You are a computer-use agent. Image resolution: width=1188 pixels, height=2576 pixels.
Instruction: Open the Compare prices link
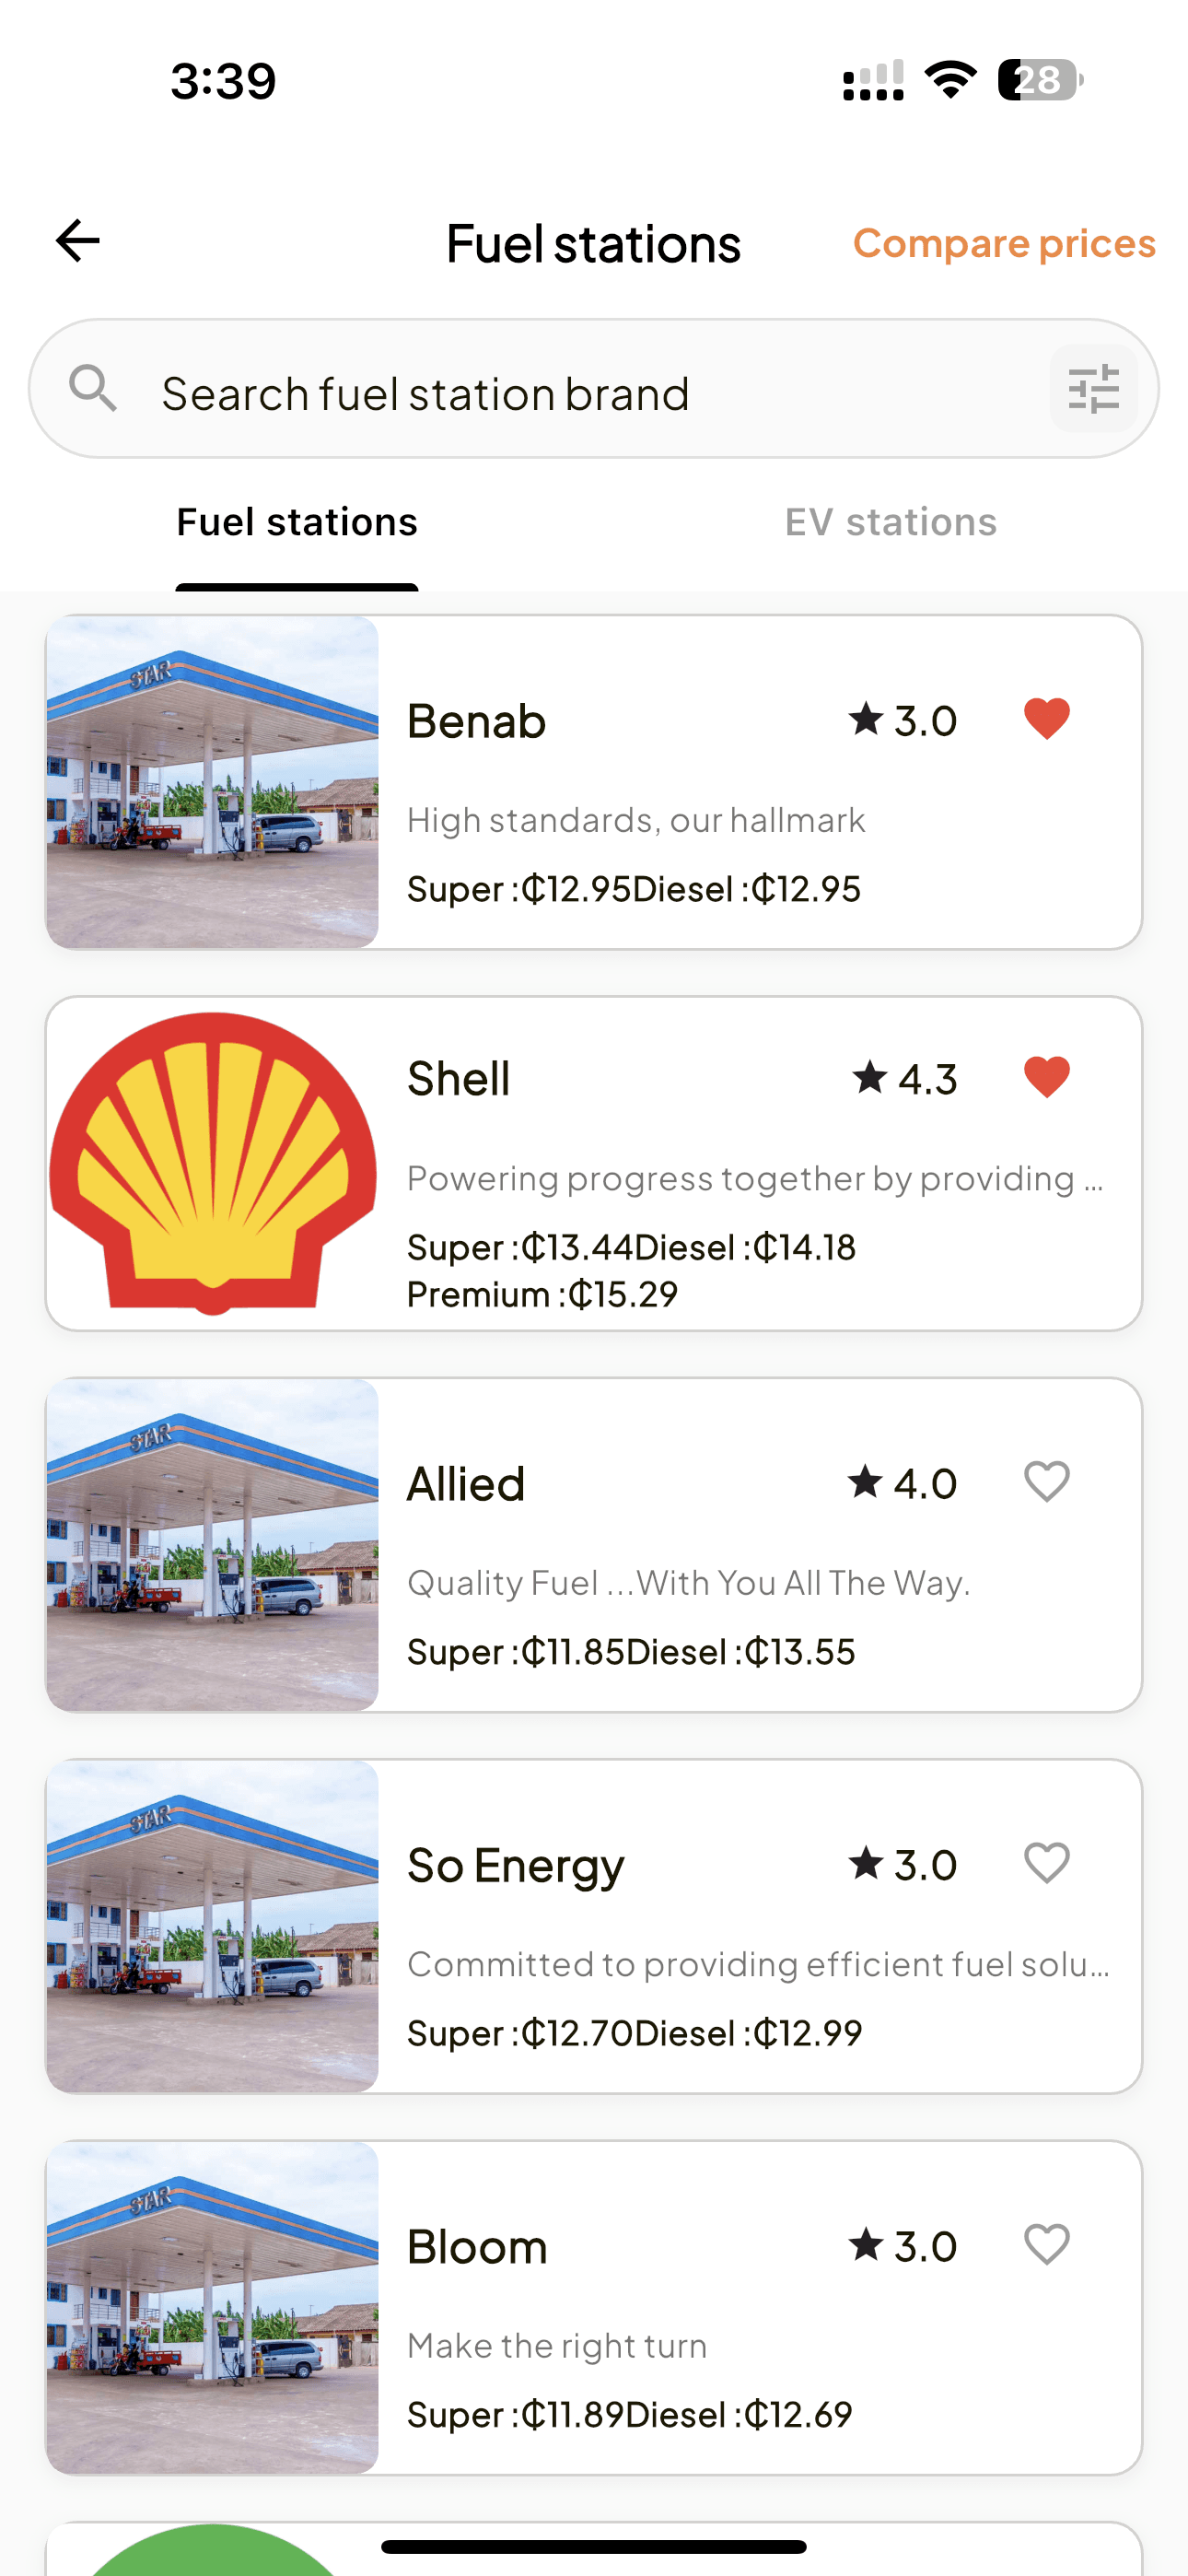[1003, 243]
